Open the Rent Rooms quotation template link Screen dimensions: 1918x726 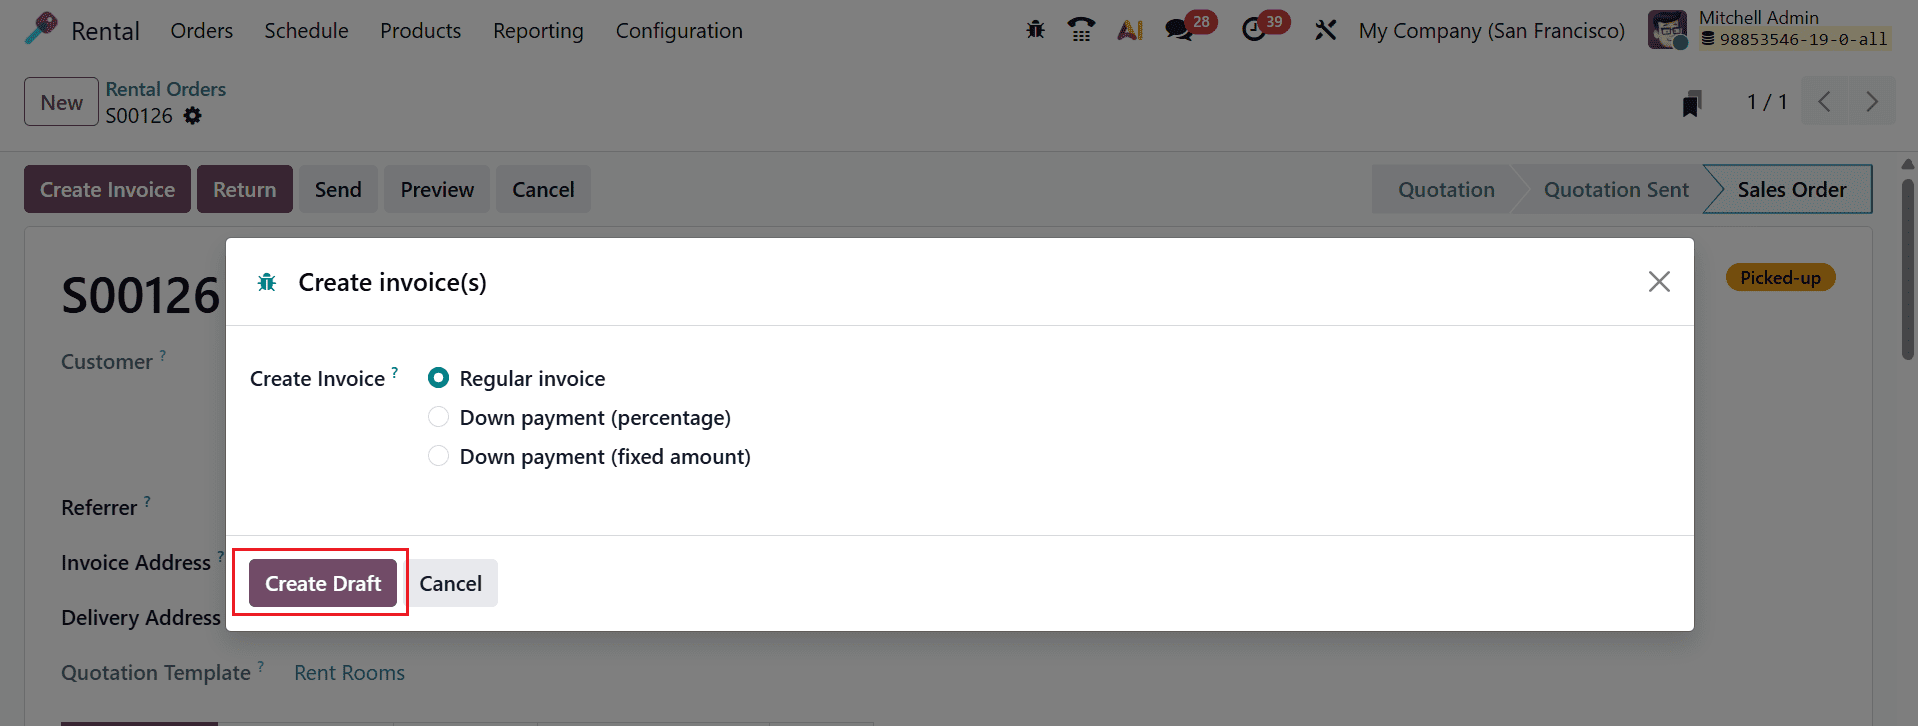coord(349,672)
